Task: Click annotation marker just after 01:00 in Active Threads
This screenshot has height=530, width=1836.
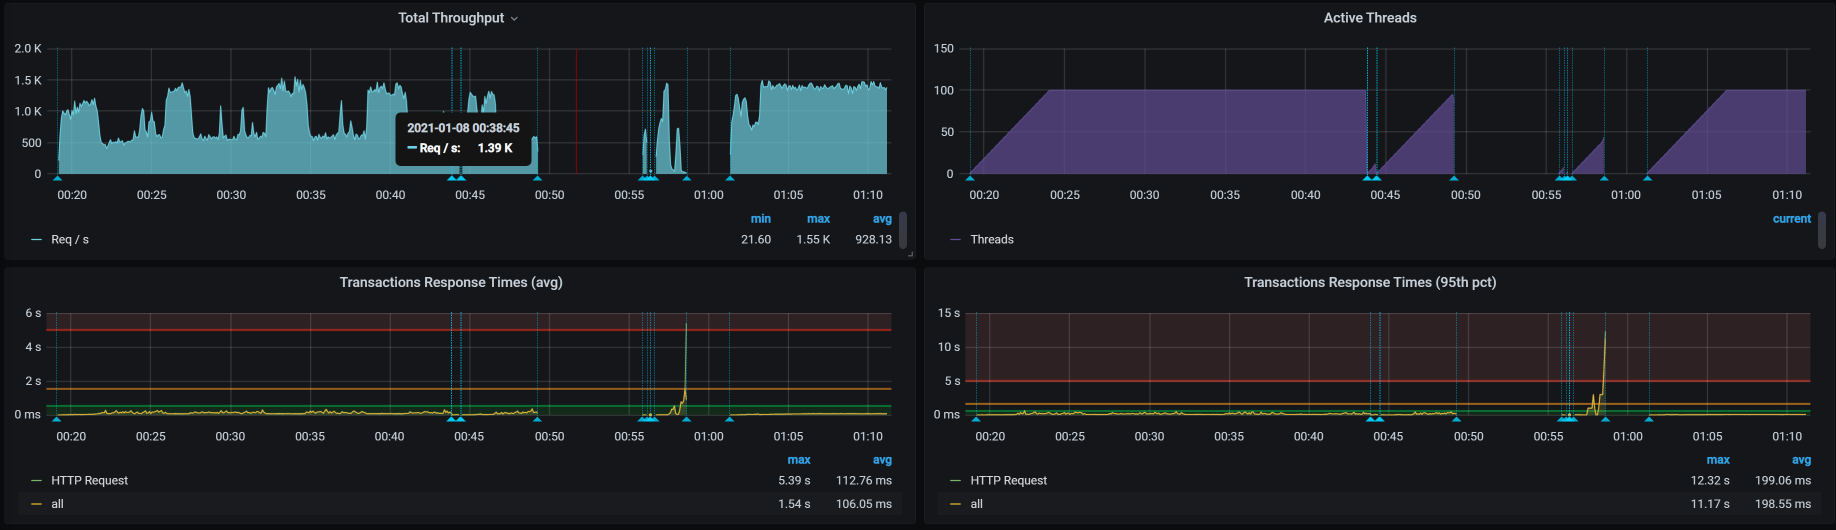Action: [1647, 178]
